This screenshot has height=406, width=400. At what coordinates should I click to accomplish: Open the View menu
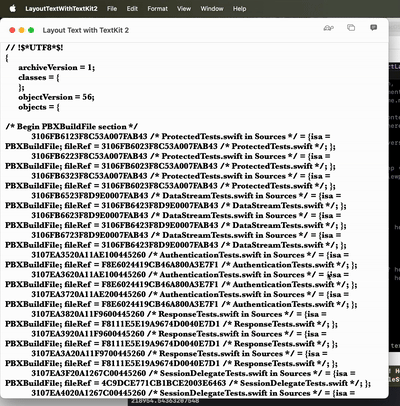[184, 9]
